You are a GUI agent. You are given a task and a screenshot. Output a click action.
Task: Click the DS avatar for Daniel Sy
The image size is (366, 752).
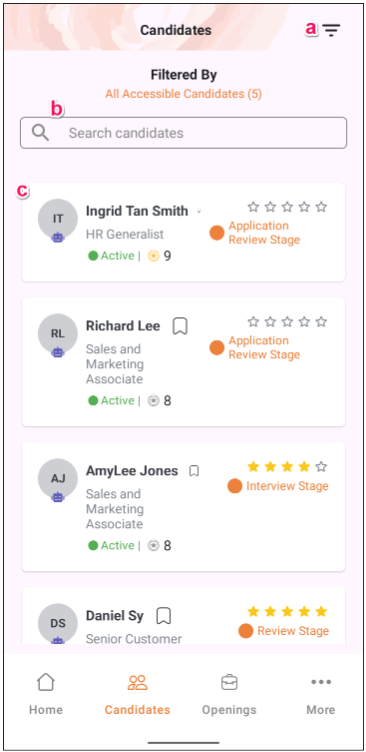pos(58,623)
